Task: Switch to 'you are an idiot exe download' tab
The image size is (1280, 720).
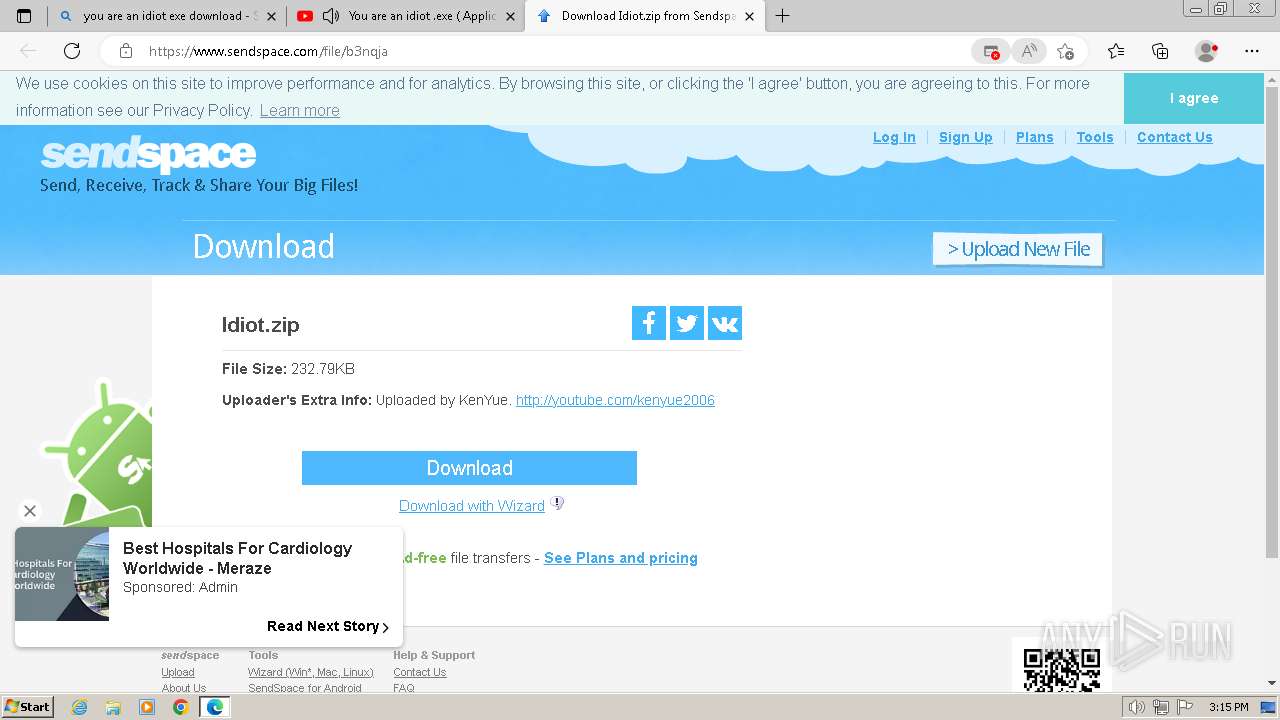Action: (168, 16)
